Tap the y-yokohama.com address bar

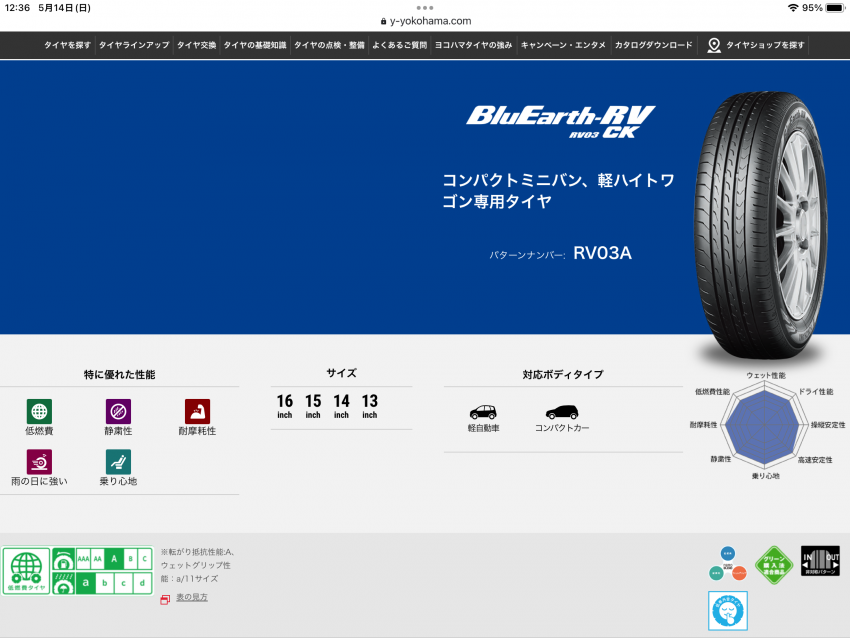click(x=425, y=21)
